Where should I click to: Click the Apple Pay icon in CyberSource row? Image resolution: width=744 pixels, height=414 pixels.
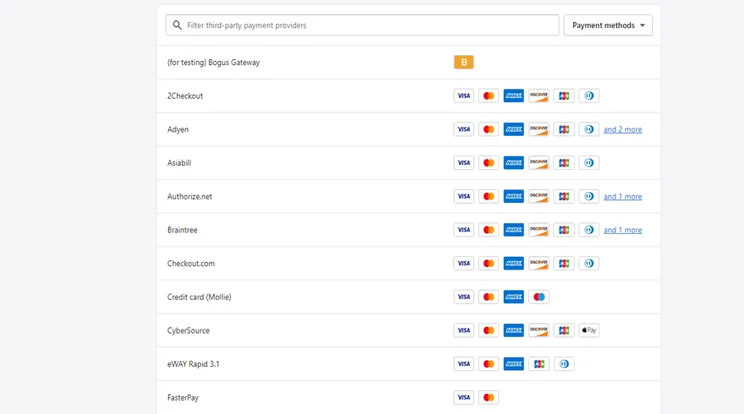589,331
